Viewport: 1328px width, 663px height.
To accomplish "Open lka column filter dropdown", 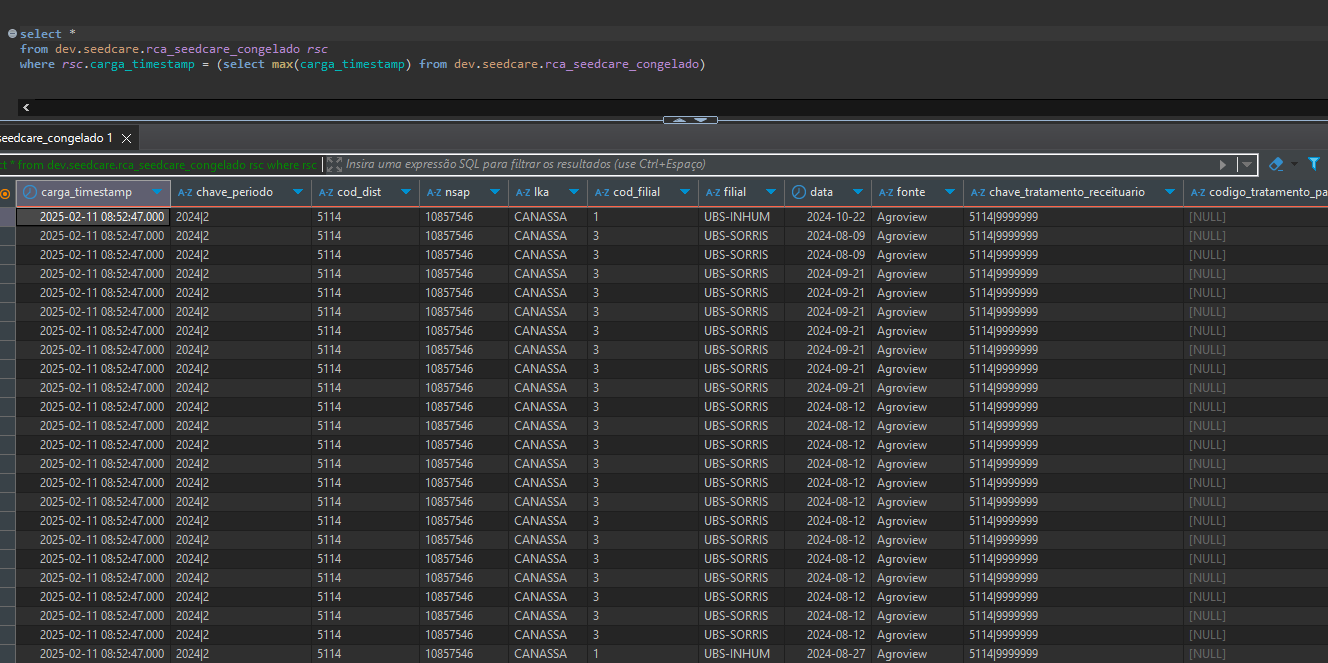I will tap(574, 192).
